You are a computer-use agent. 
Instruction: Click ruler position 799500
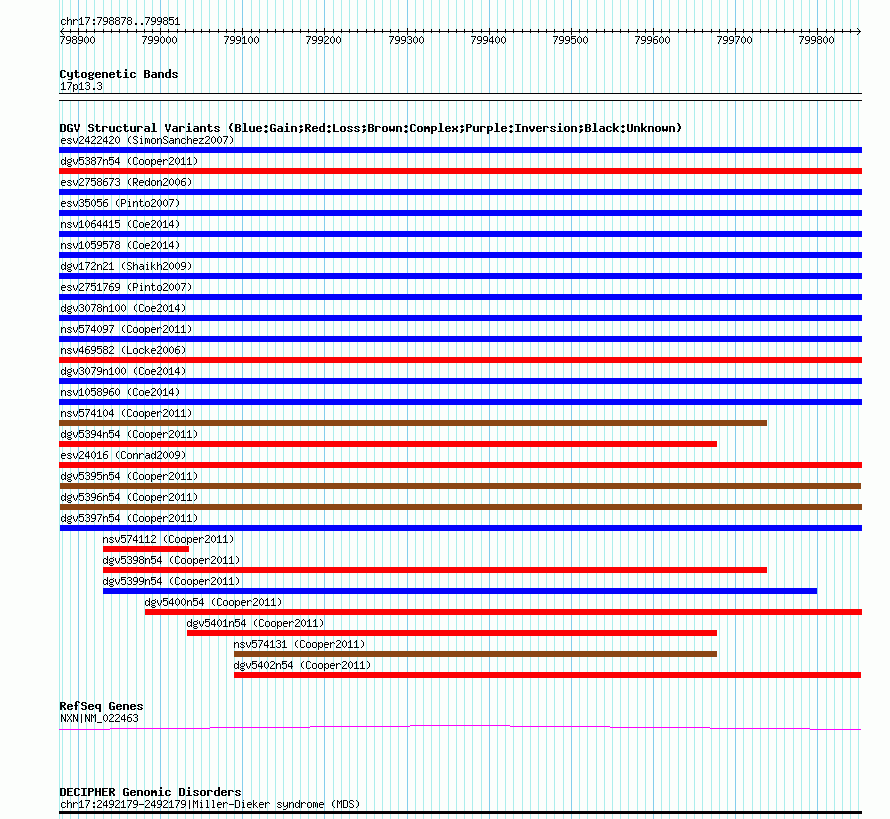(570, 40)
